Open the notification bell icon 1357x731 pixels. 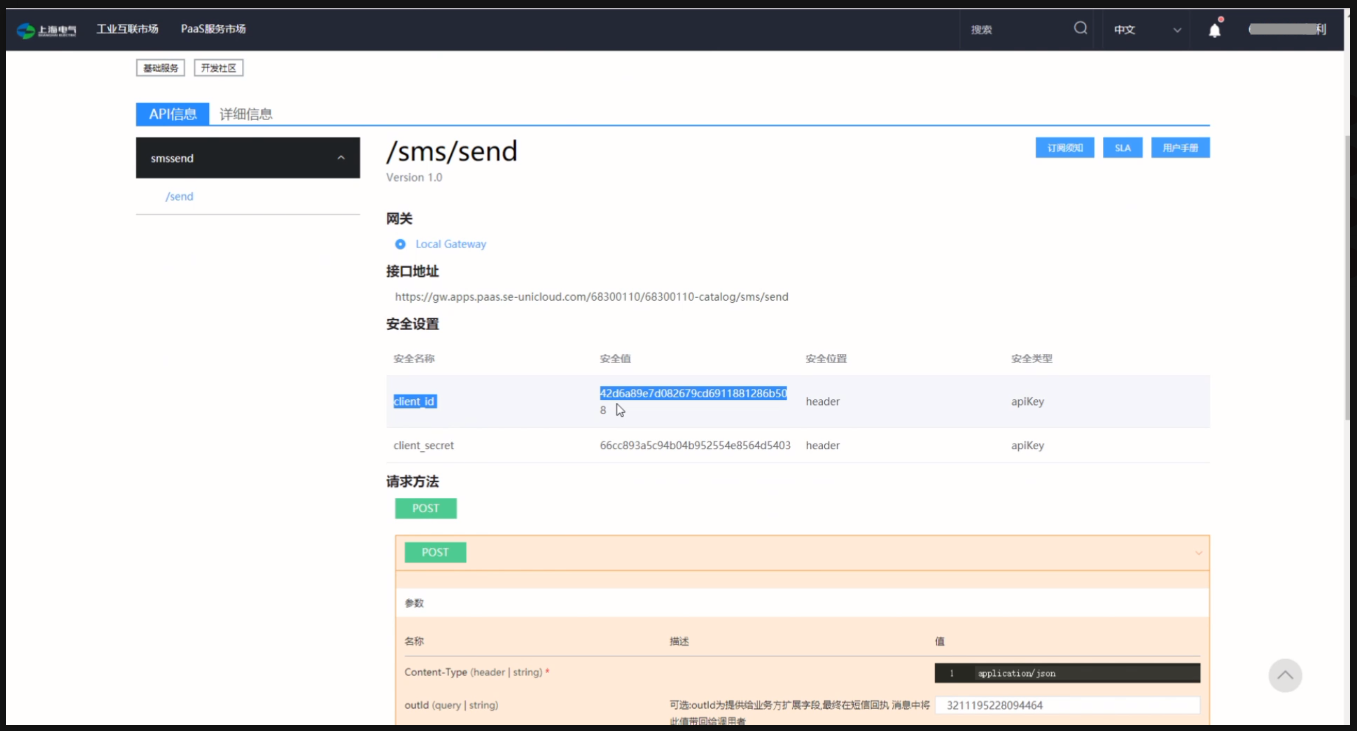pos(1214,29)
